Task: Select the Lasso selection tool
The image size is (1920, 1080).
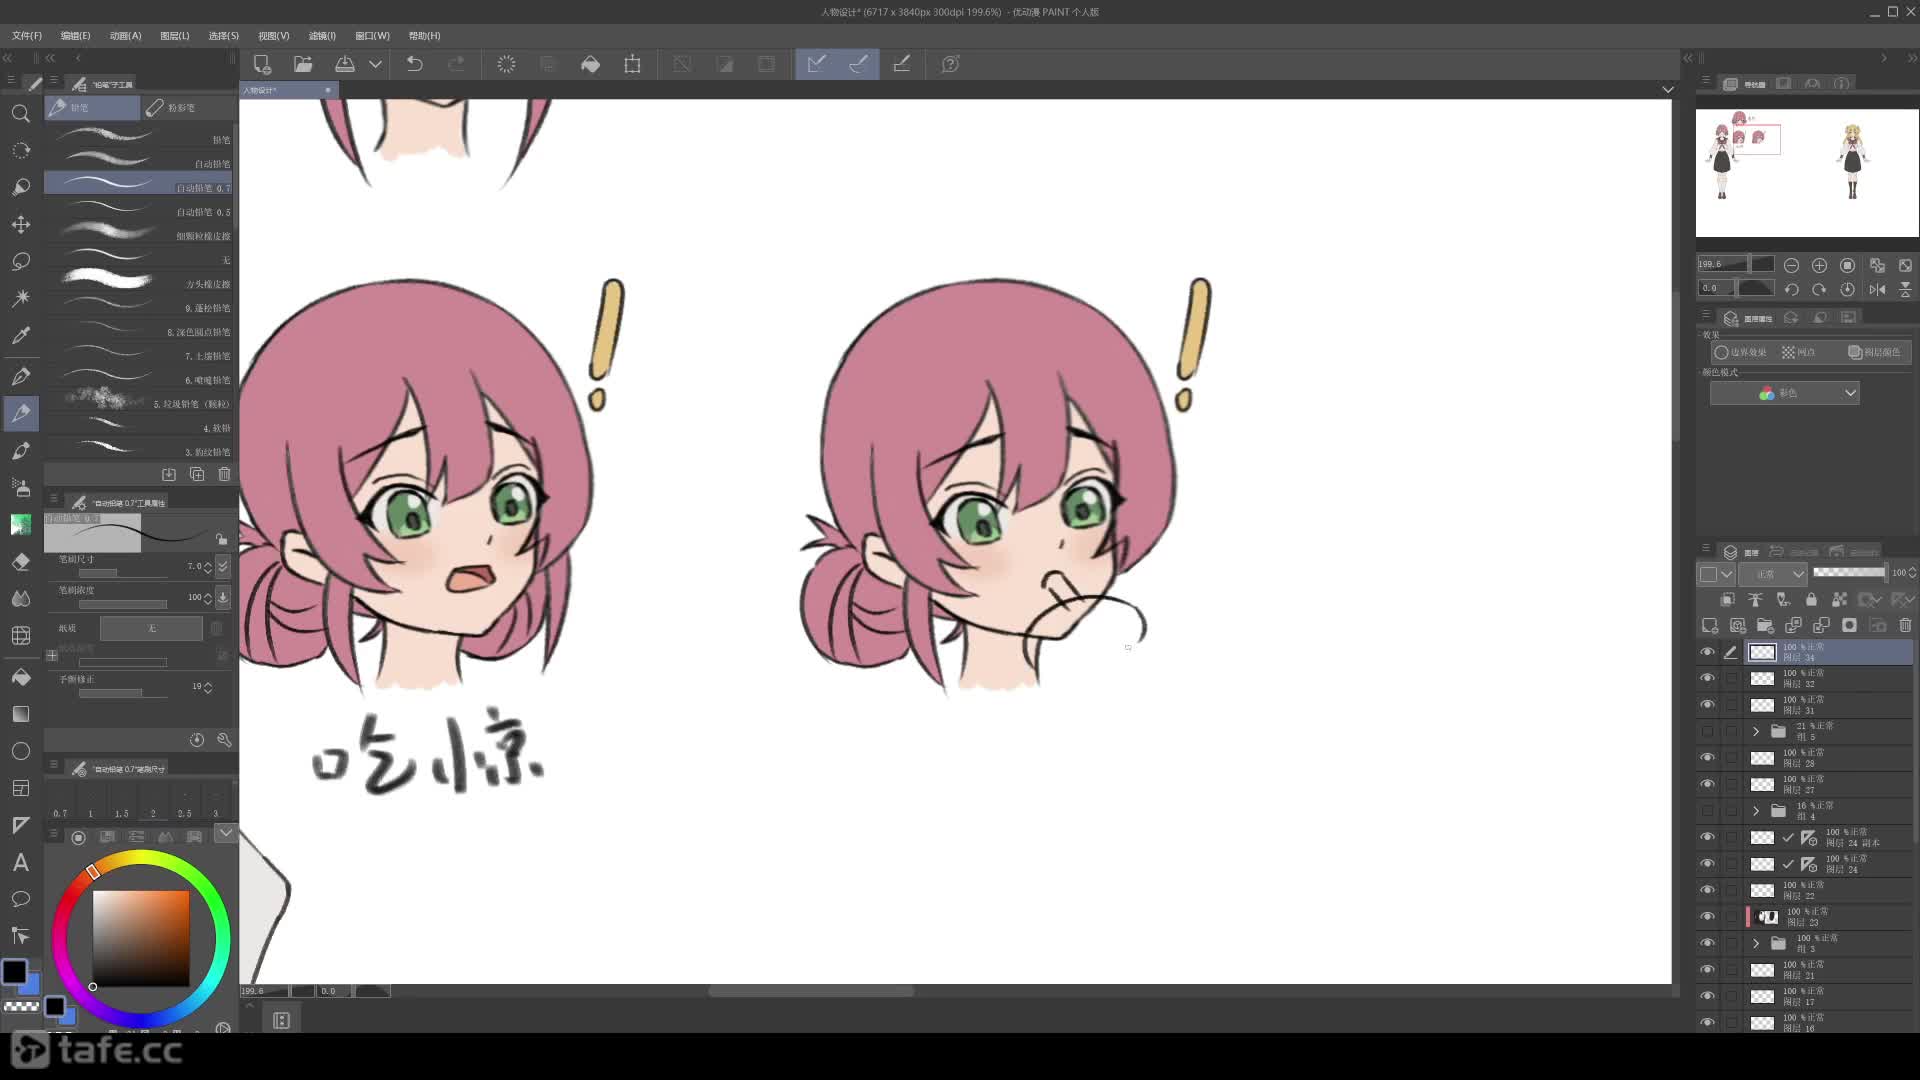Action: [x=20, y=261]
